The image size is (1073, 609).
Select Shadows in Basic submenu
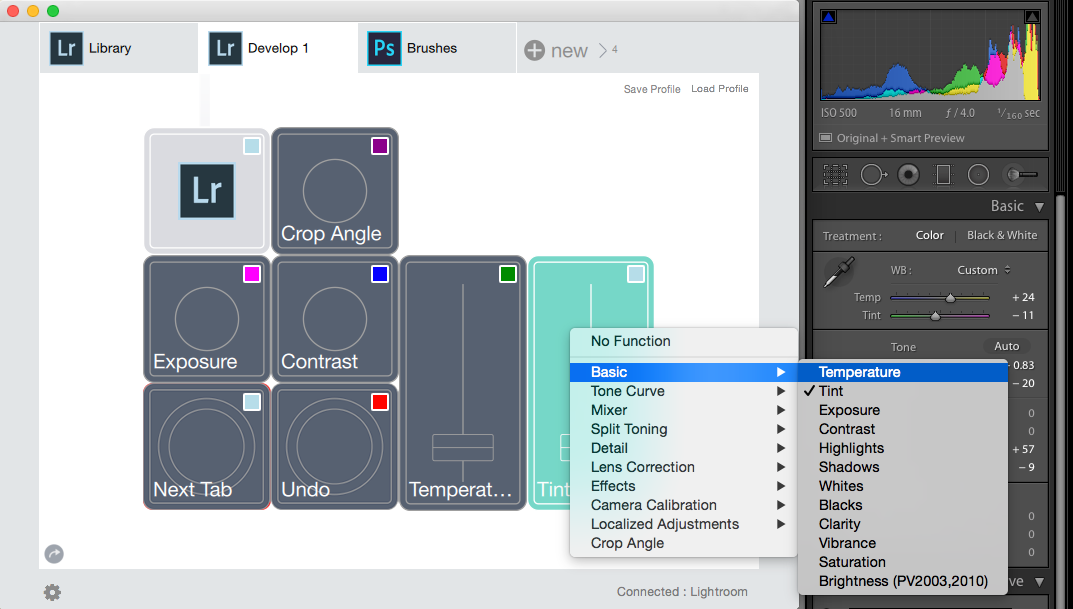tap(903, 467)
